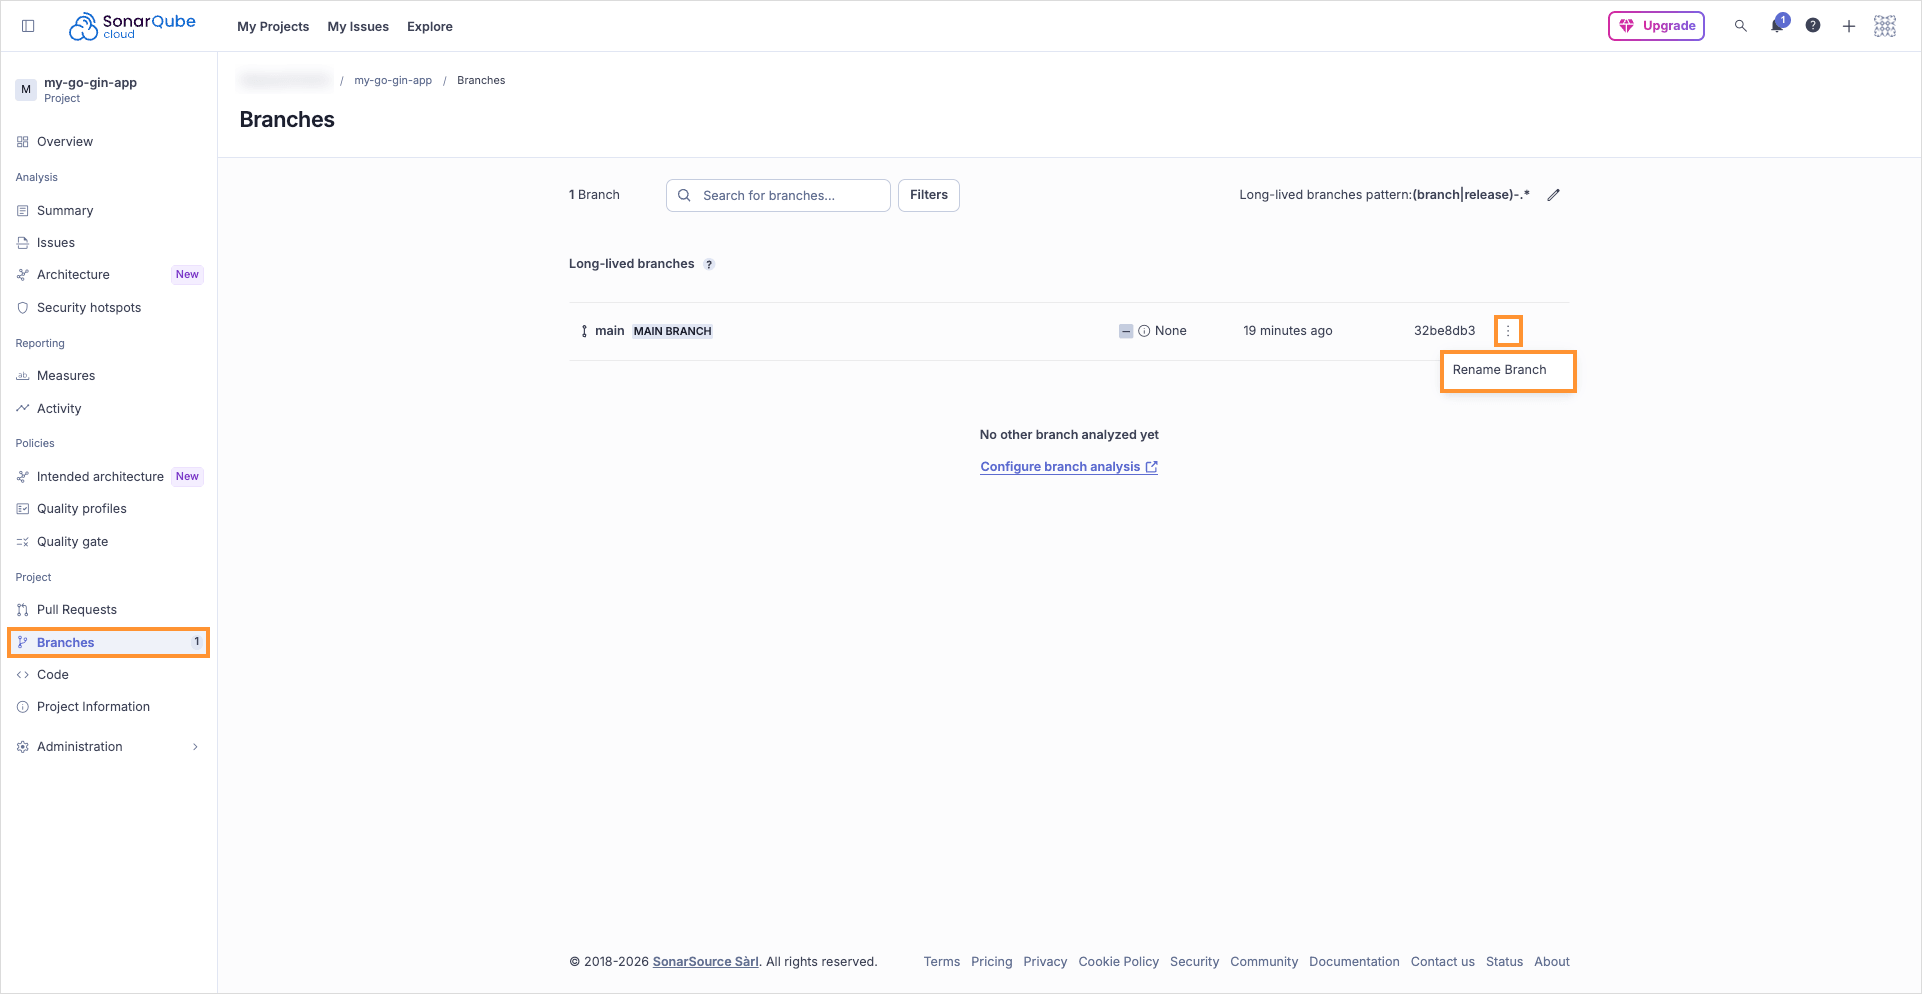
Task: Click the Long-lived branches help tooltip icon
Action: 709,265
